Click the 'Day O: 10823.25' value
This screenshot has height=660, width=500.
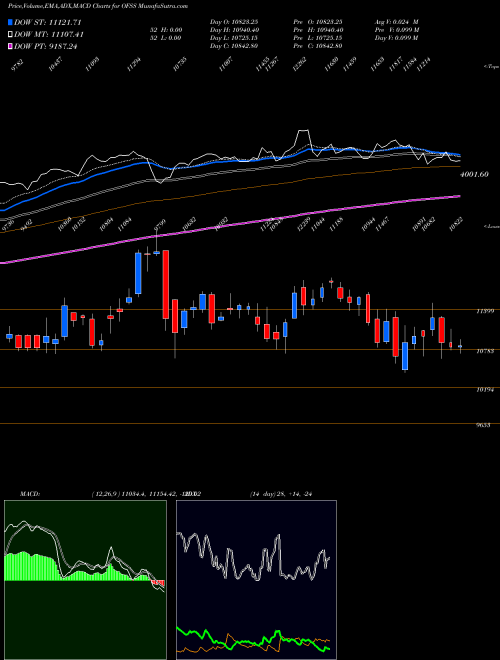click(234, 22)
